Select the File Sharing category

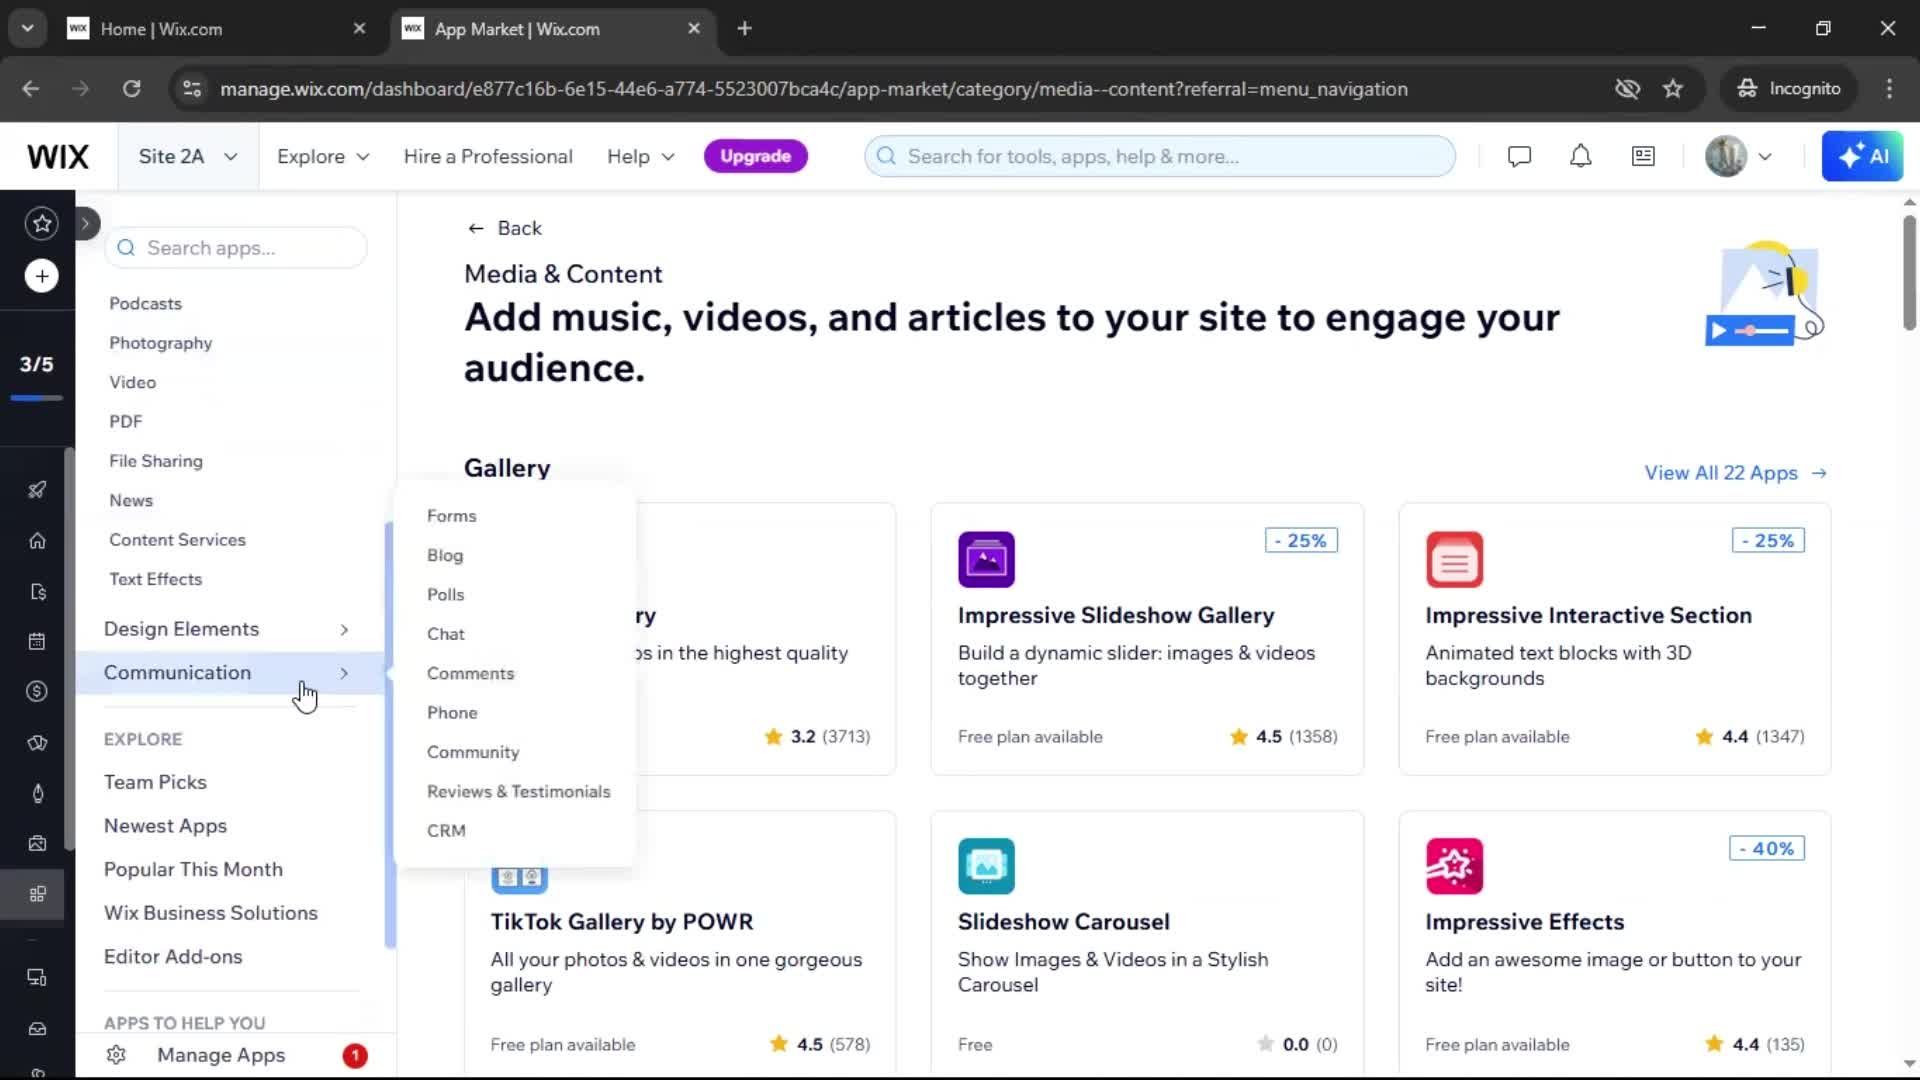point(156,461)
